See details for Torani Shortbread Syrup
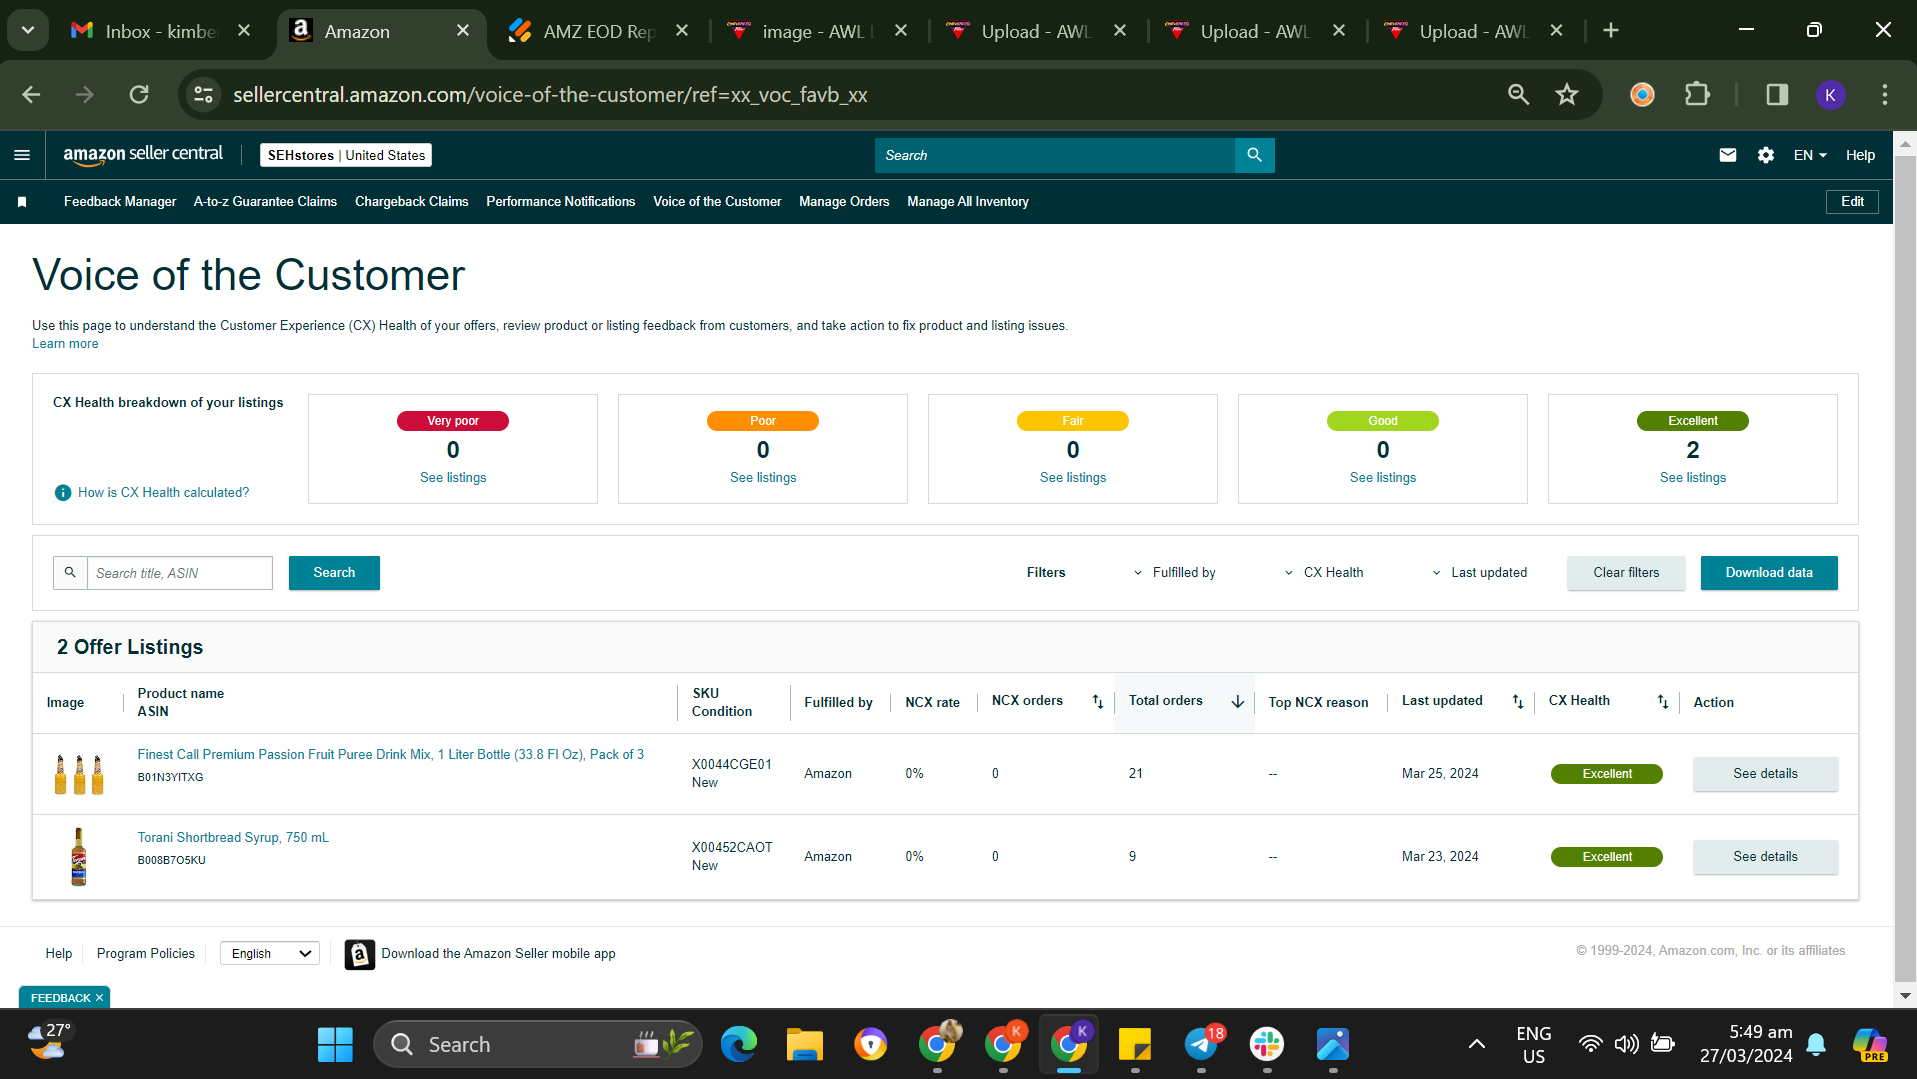Viewport: 1917px width, 1079px height. (x=1765, y=857)
